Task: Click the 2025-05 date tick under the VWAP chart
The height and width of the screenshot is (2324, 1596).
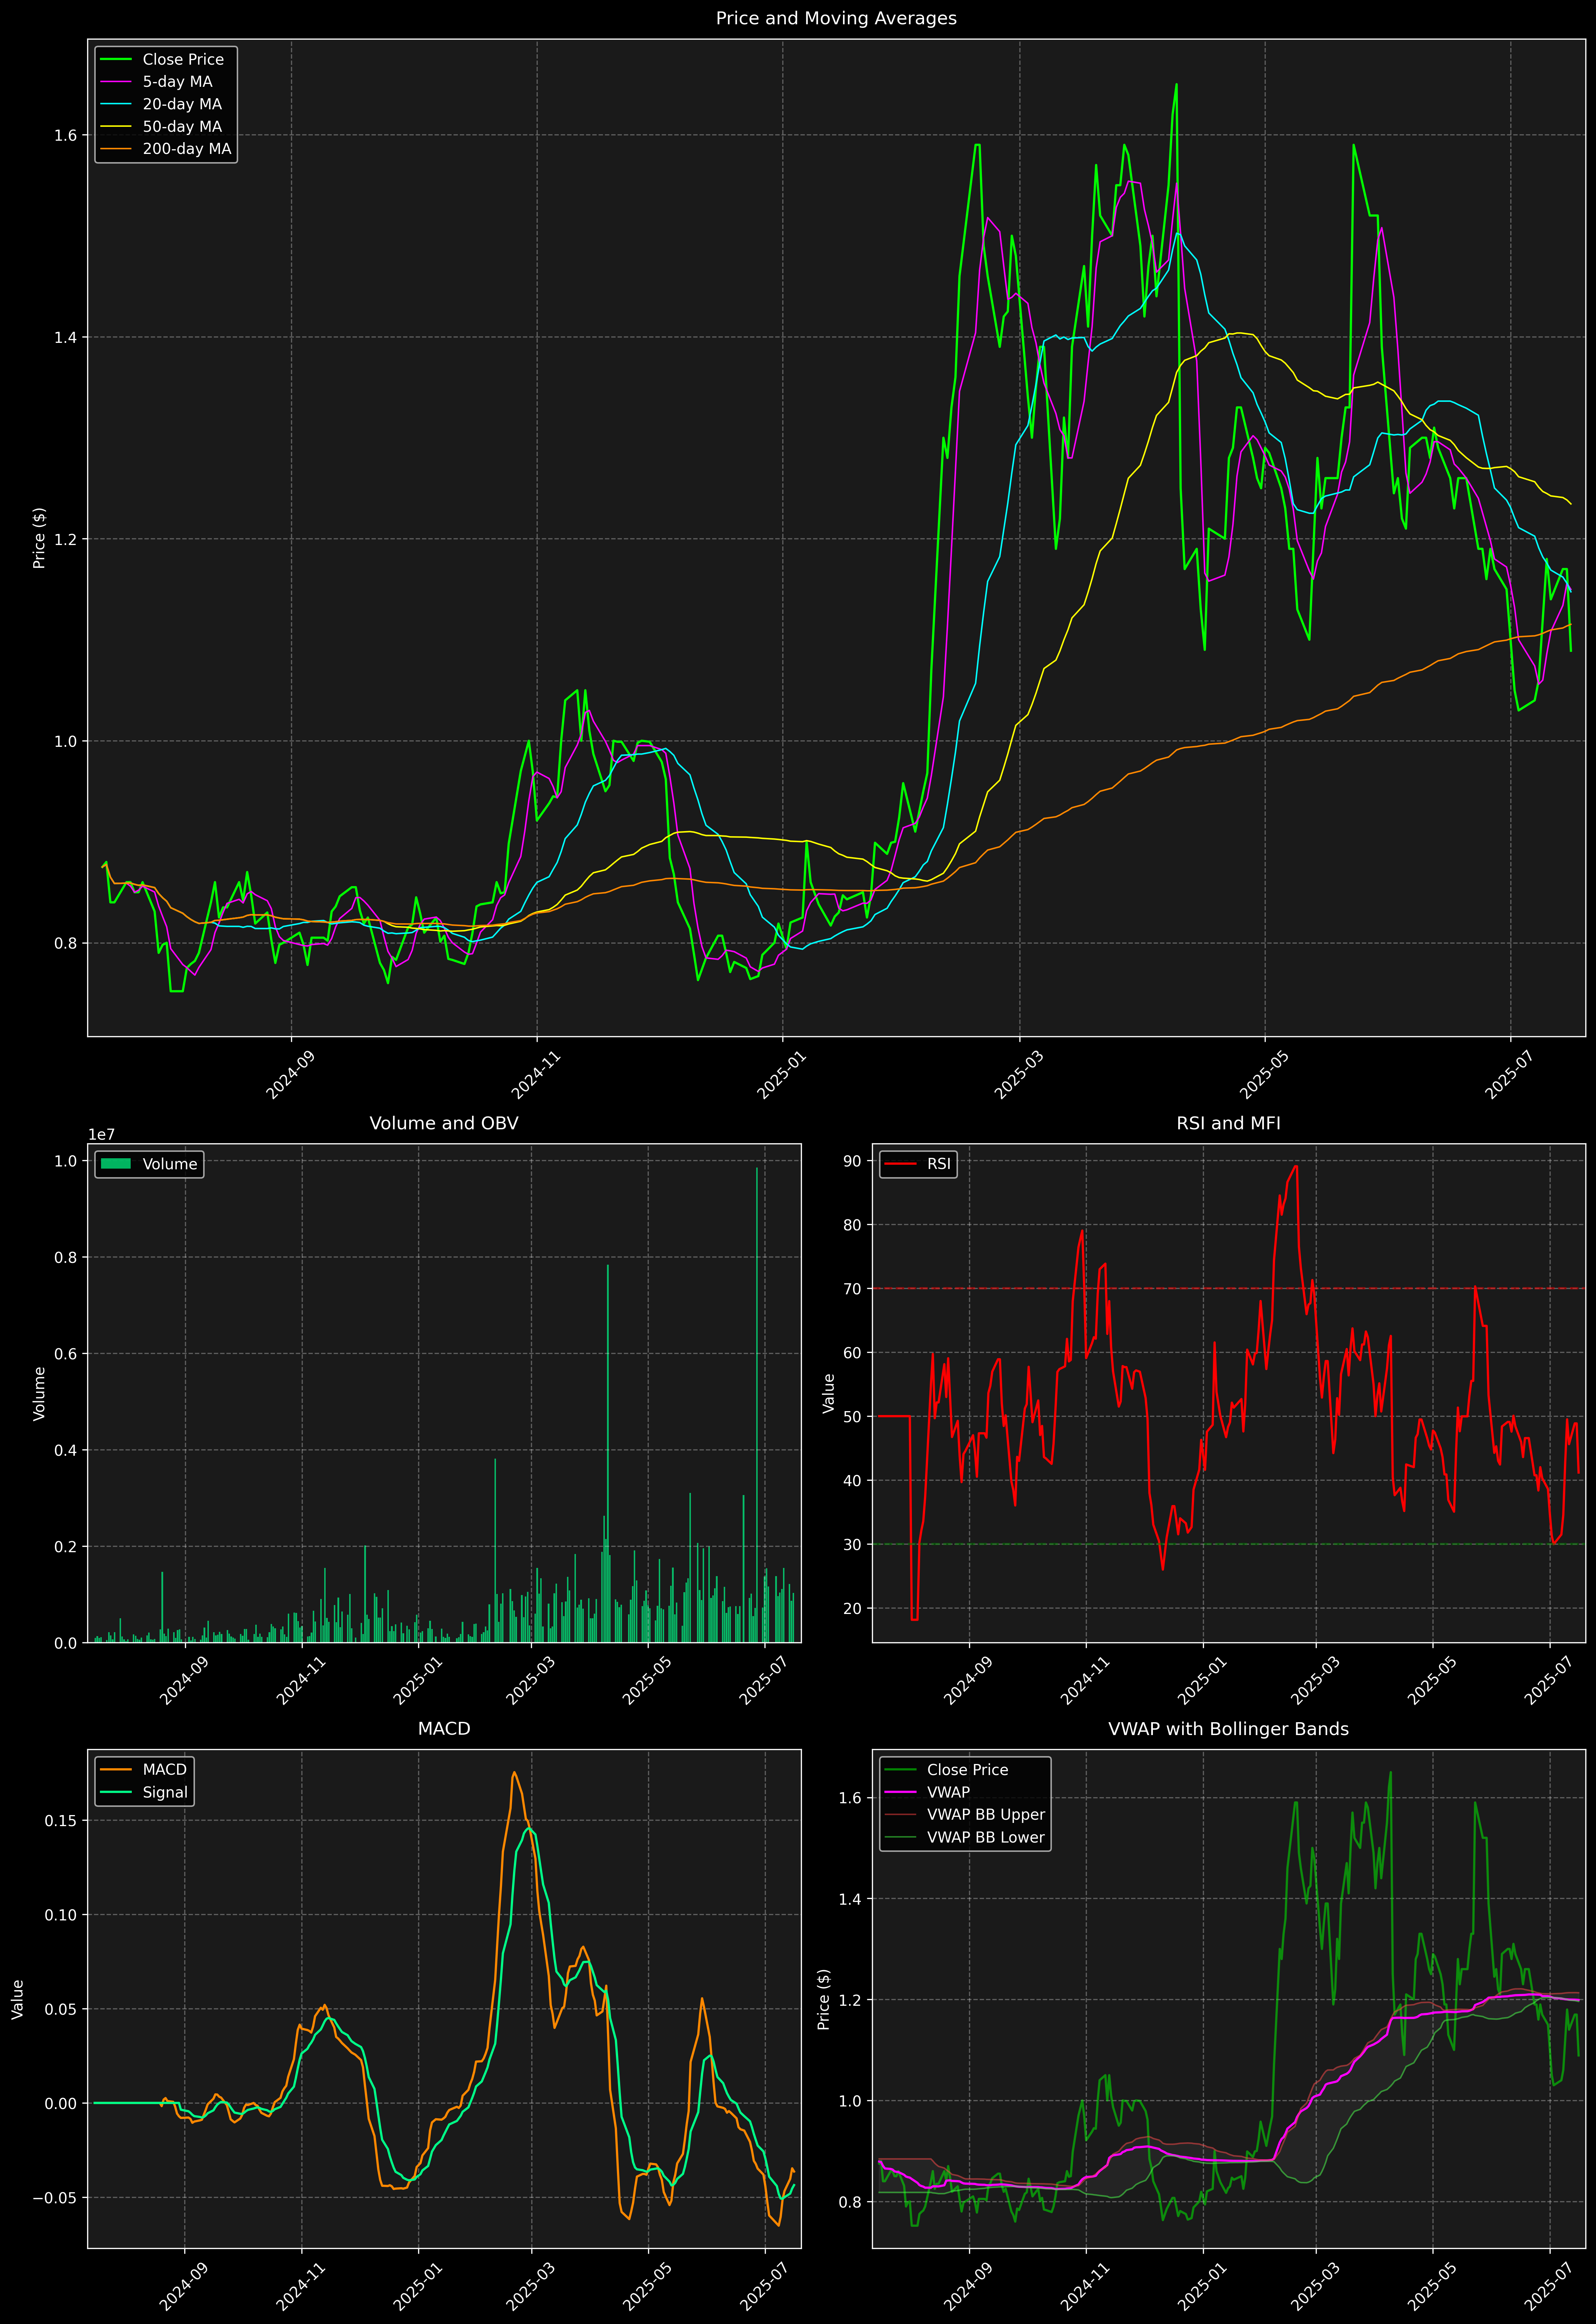Action: [1432, 2287]
